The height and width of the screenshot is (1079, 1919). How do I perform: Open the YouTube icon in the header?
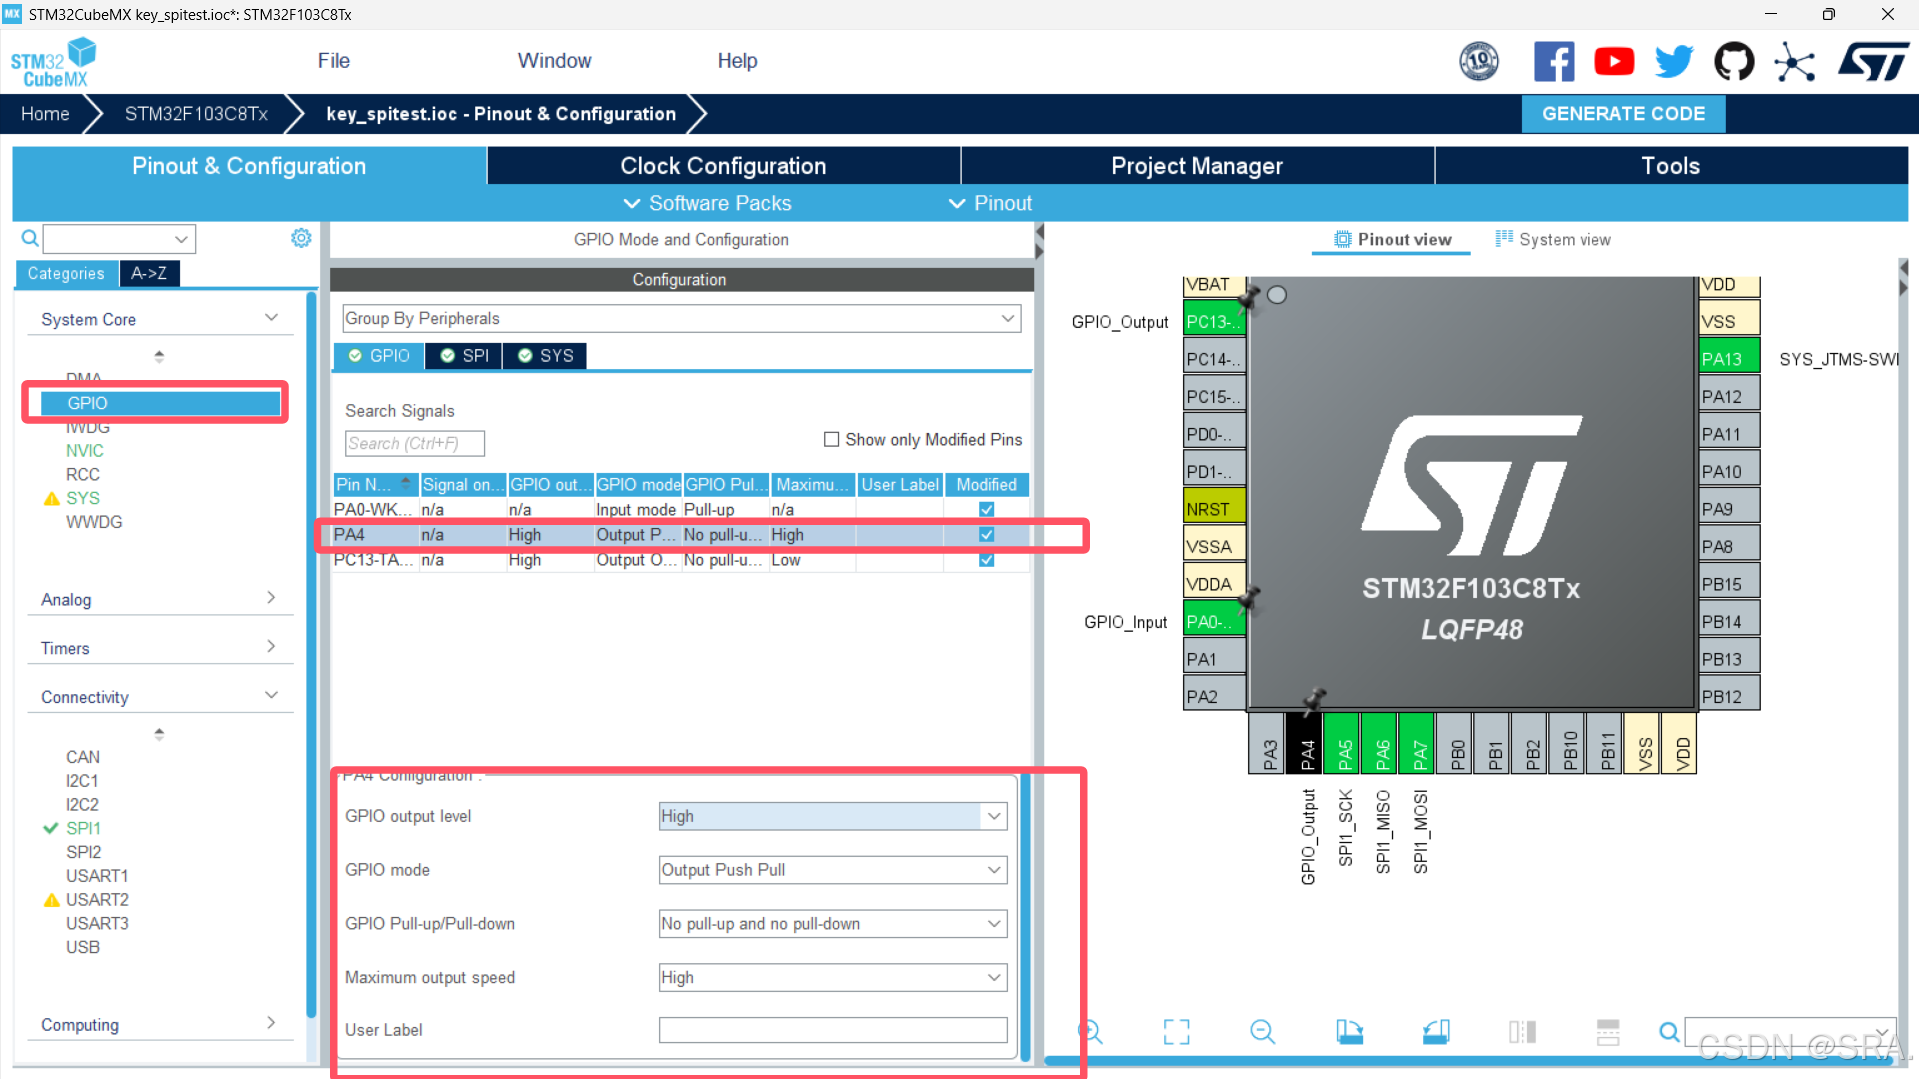pos(1614,61)
